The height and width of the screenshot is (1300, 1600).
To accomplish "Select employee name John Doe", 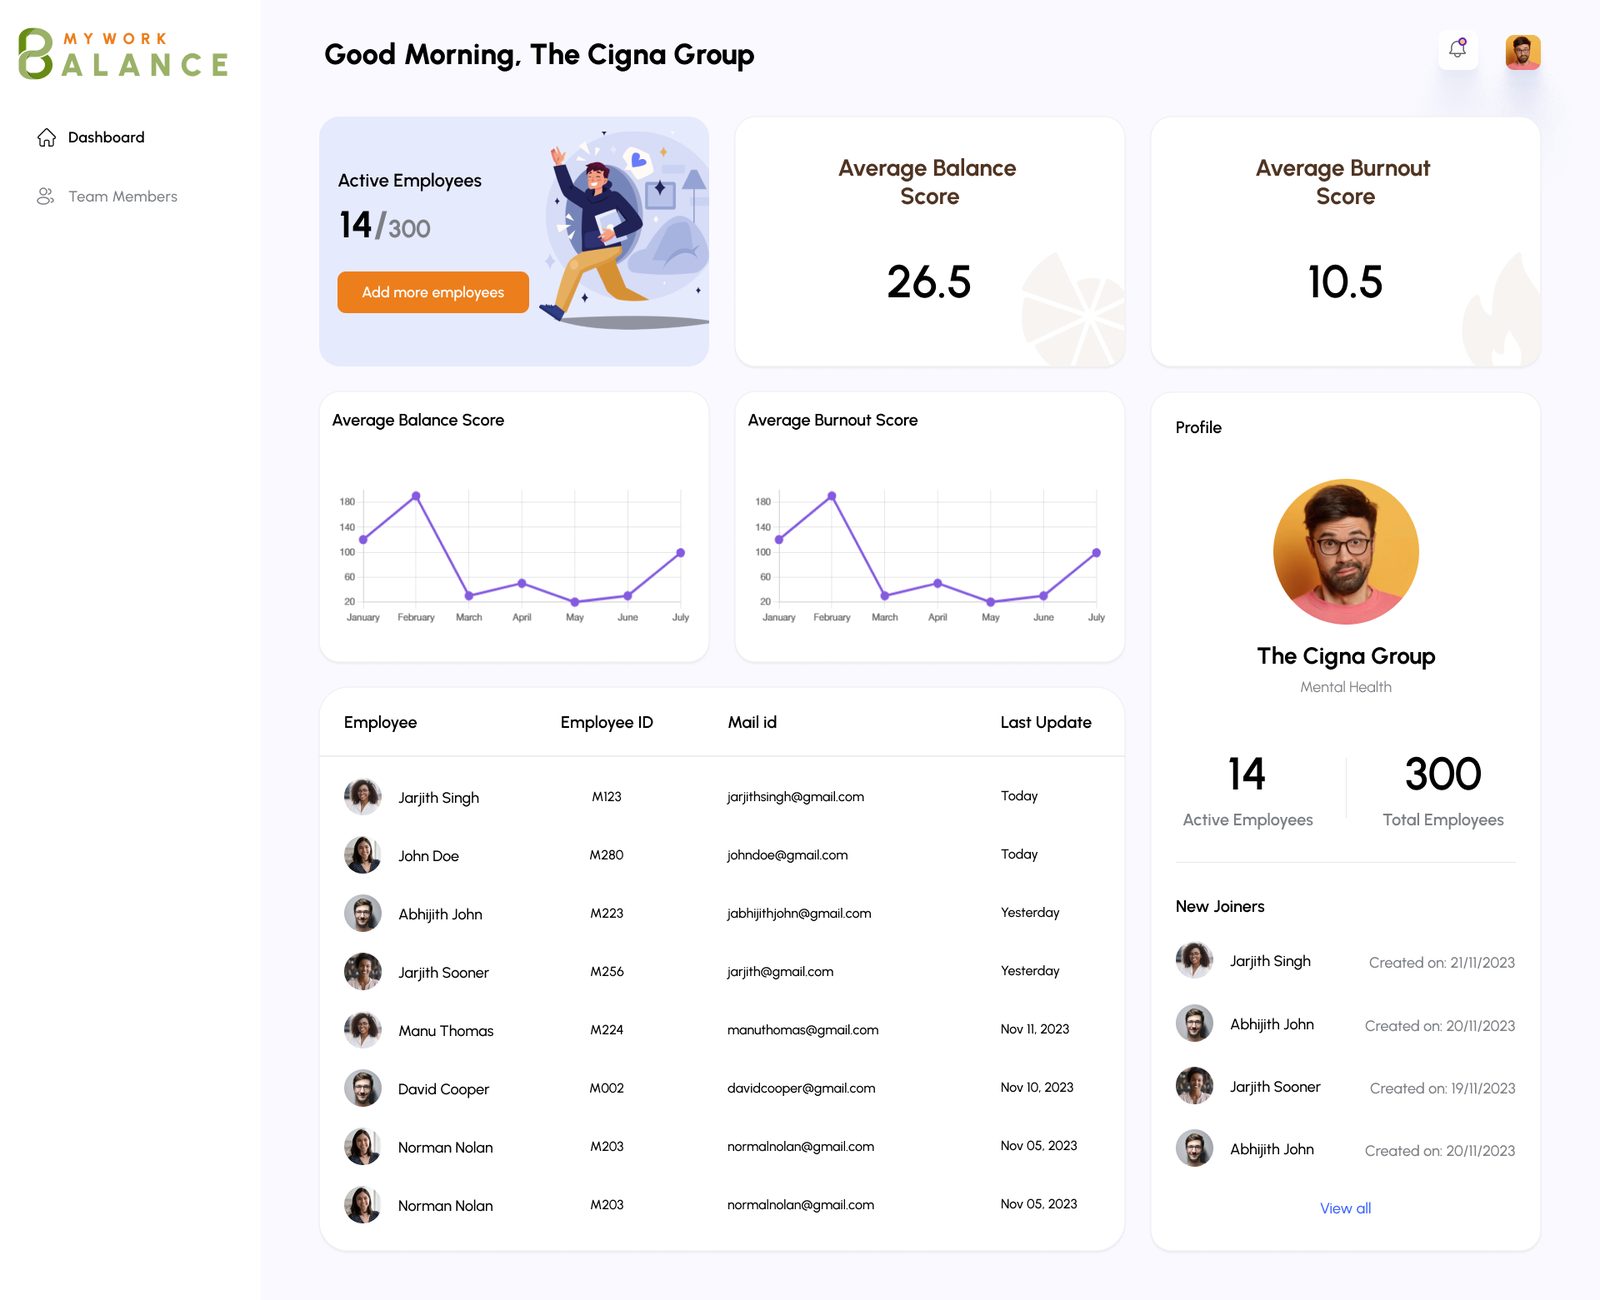I will (428, 856).
